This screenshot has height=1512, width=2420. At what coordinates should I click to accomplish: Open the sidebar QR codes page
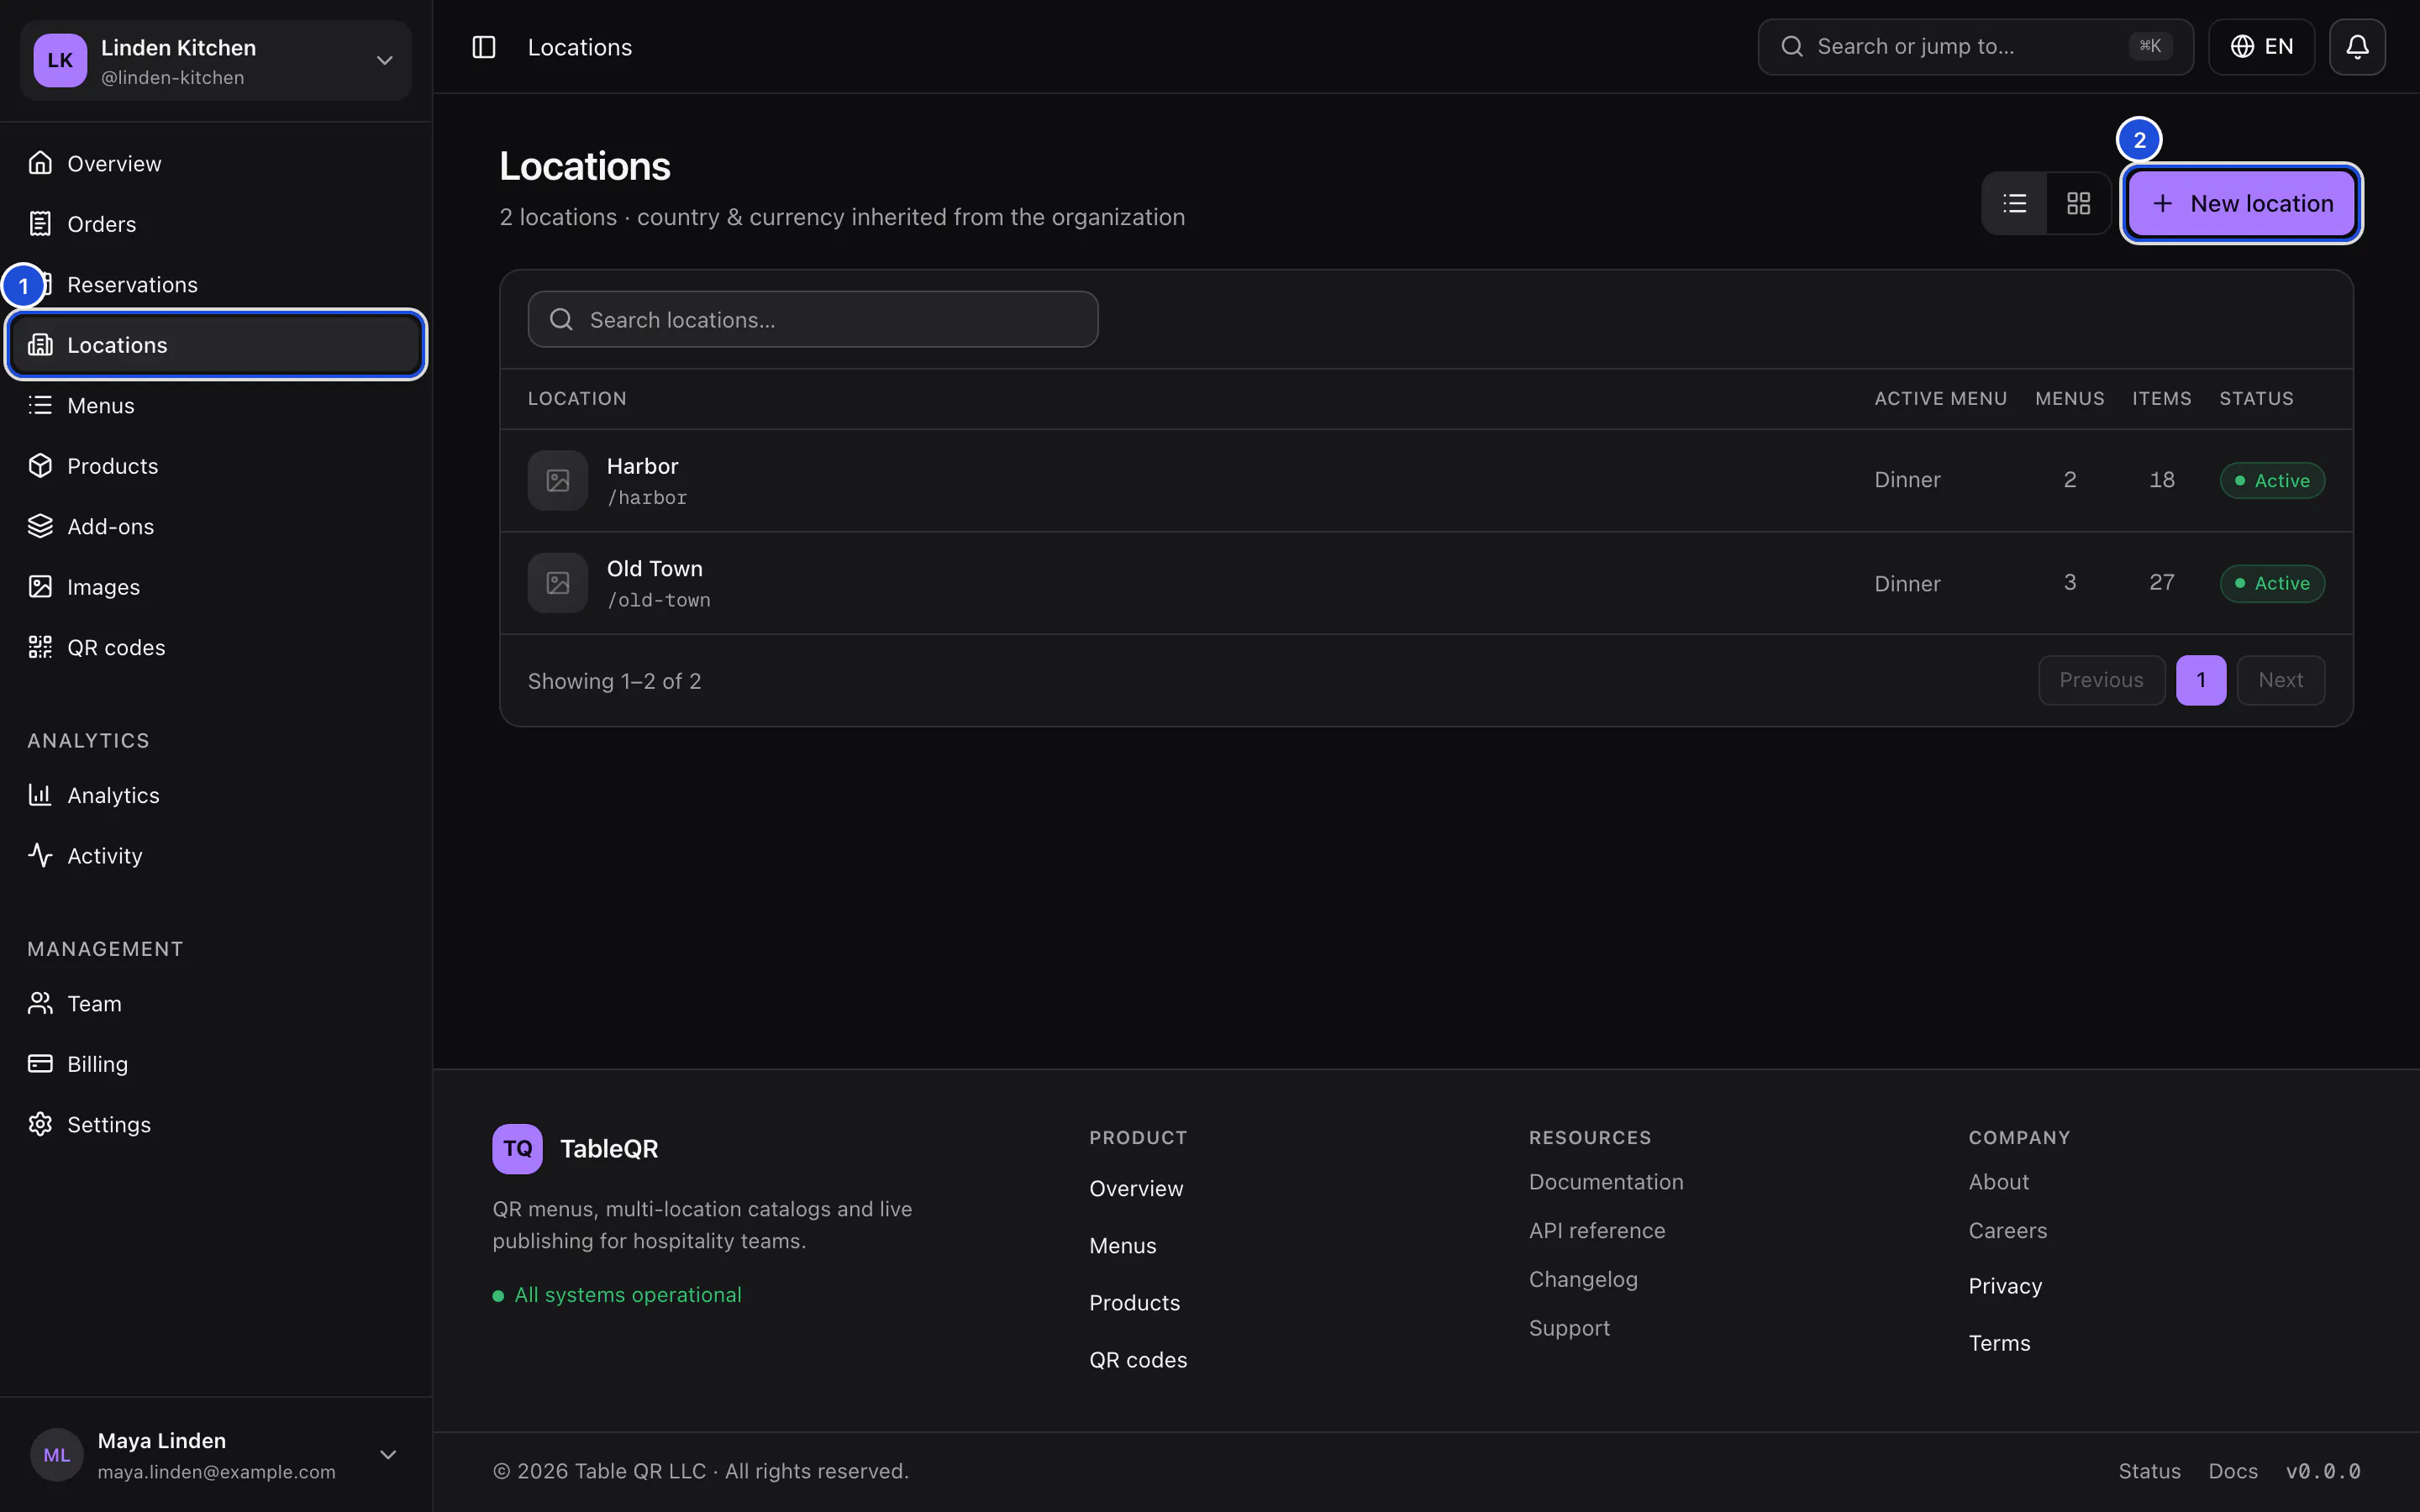(216, 647)
